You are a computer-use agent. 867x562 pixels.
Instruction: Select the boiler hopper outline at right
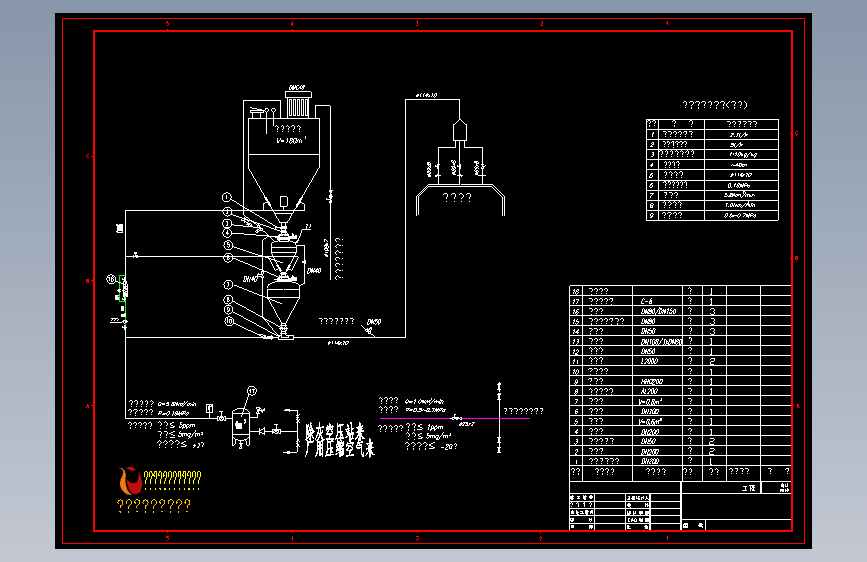(x=460, y=200)
